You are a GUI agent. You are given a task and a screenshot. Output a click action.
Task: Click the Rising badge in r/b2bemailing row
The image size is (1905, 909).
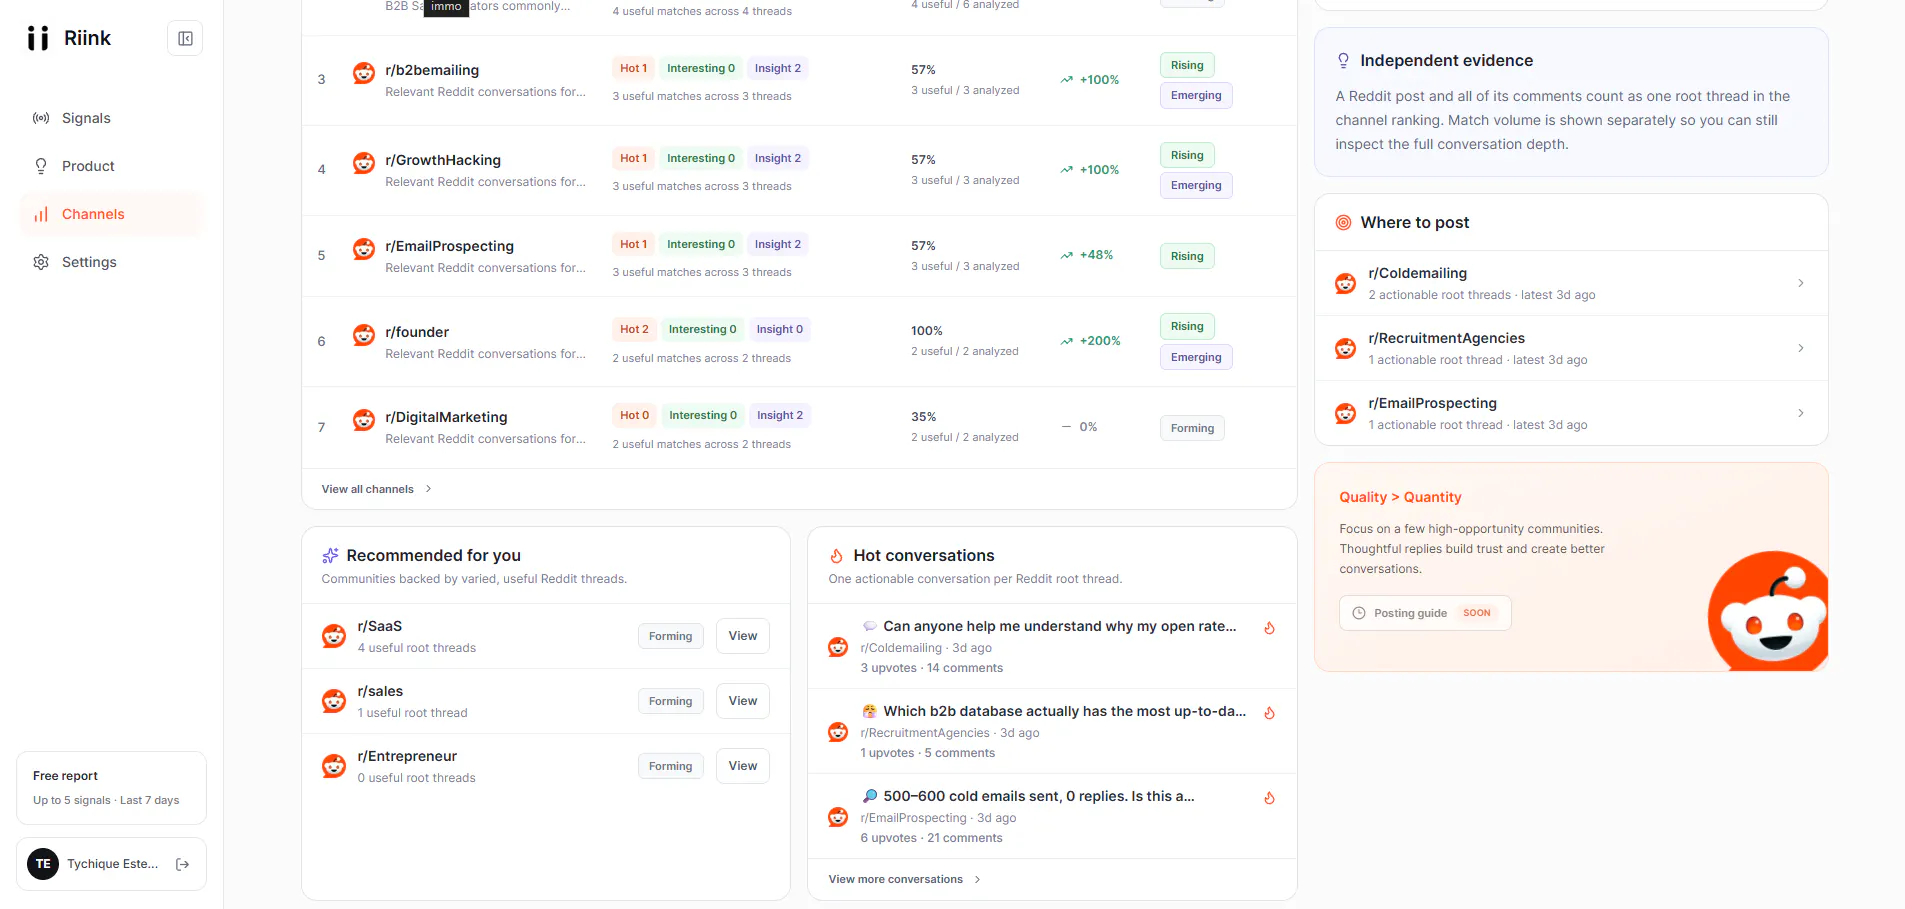point(1187,65)
